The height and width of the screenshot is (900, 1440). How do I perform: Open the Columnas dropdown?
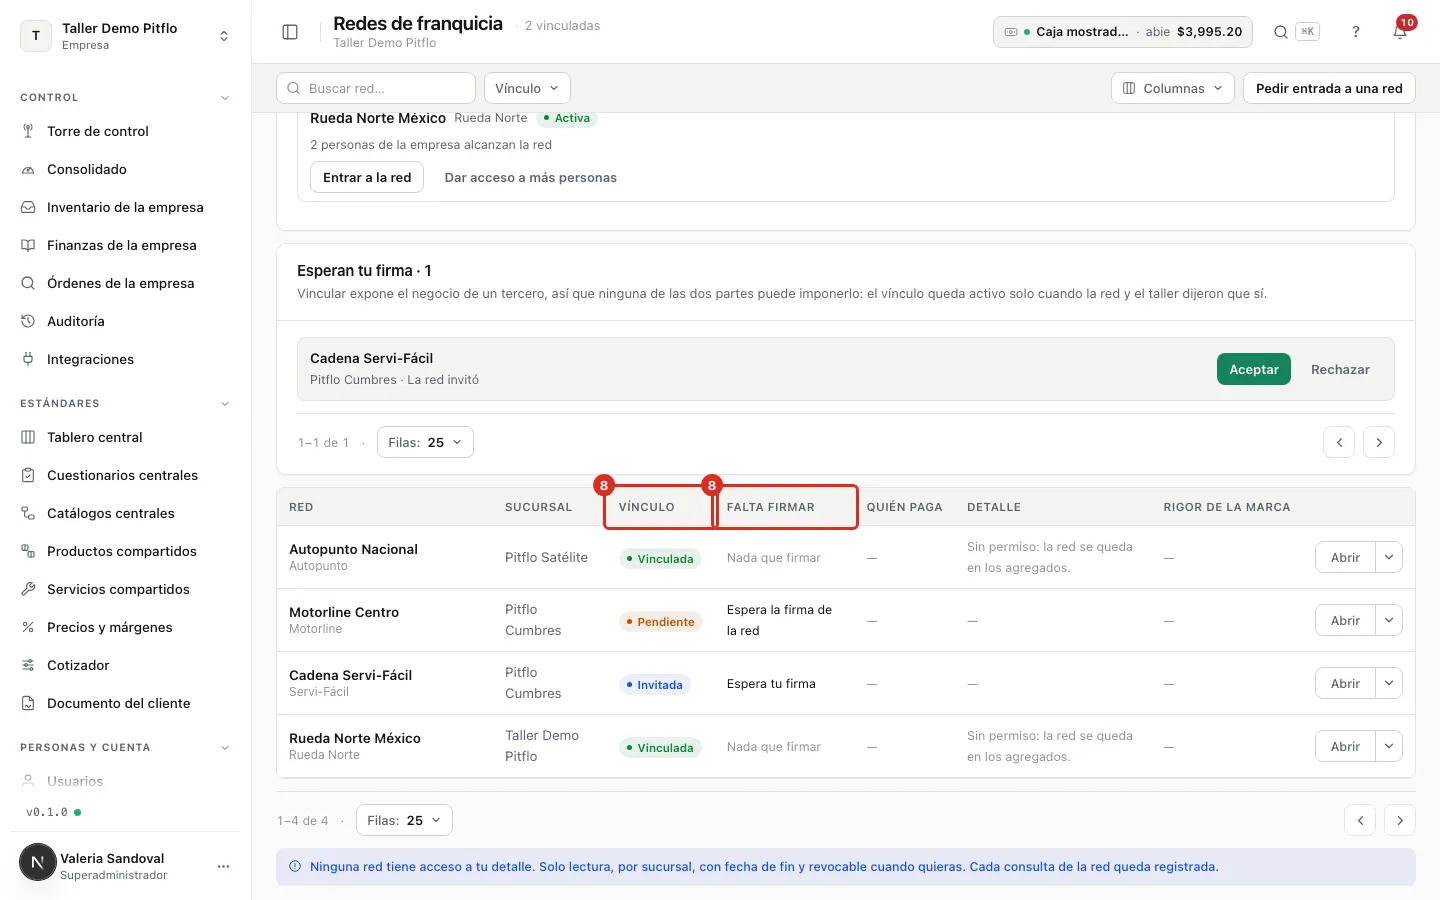[x=1173, y=88]
